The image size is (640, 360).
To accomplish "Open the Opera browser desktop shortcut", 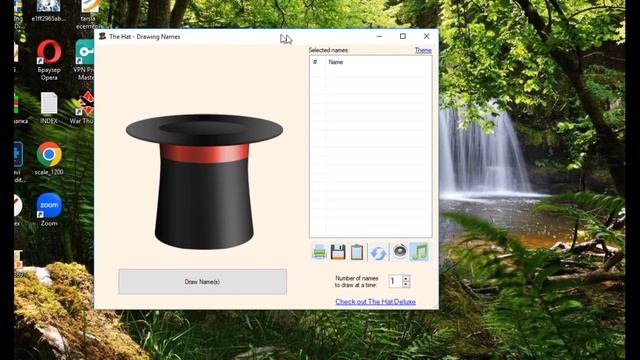I will click(x=49, y=60).
